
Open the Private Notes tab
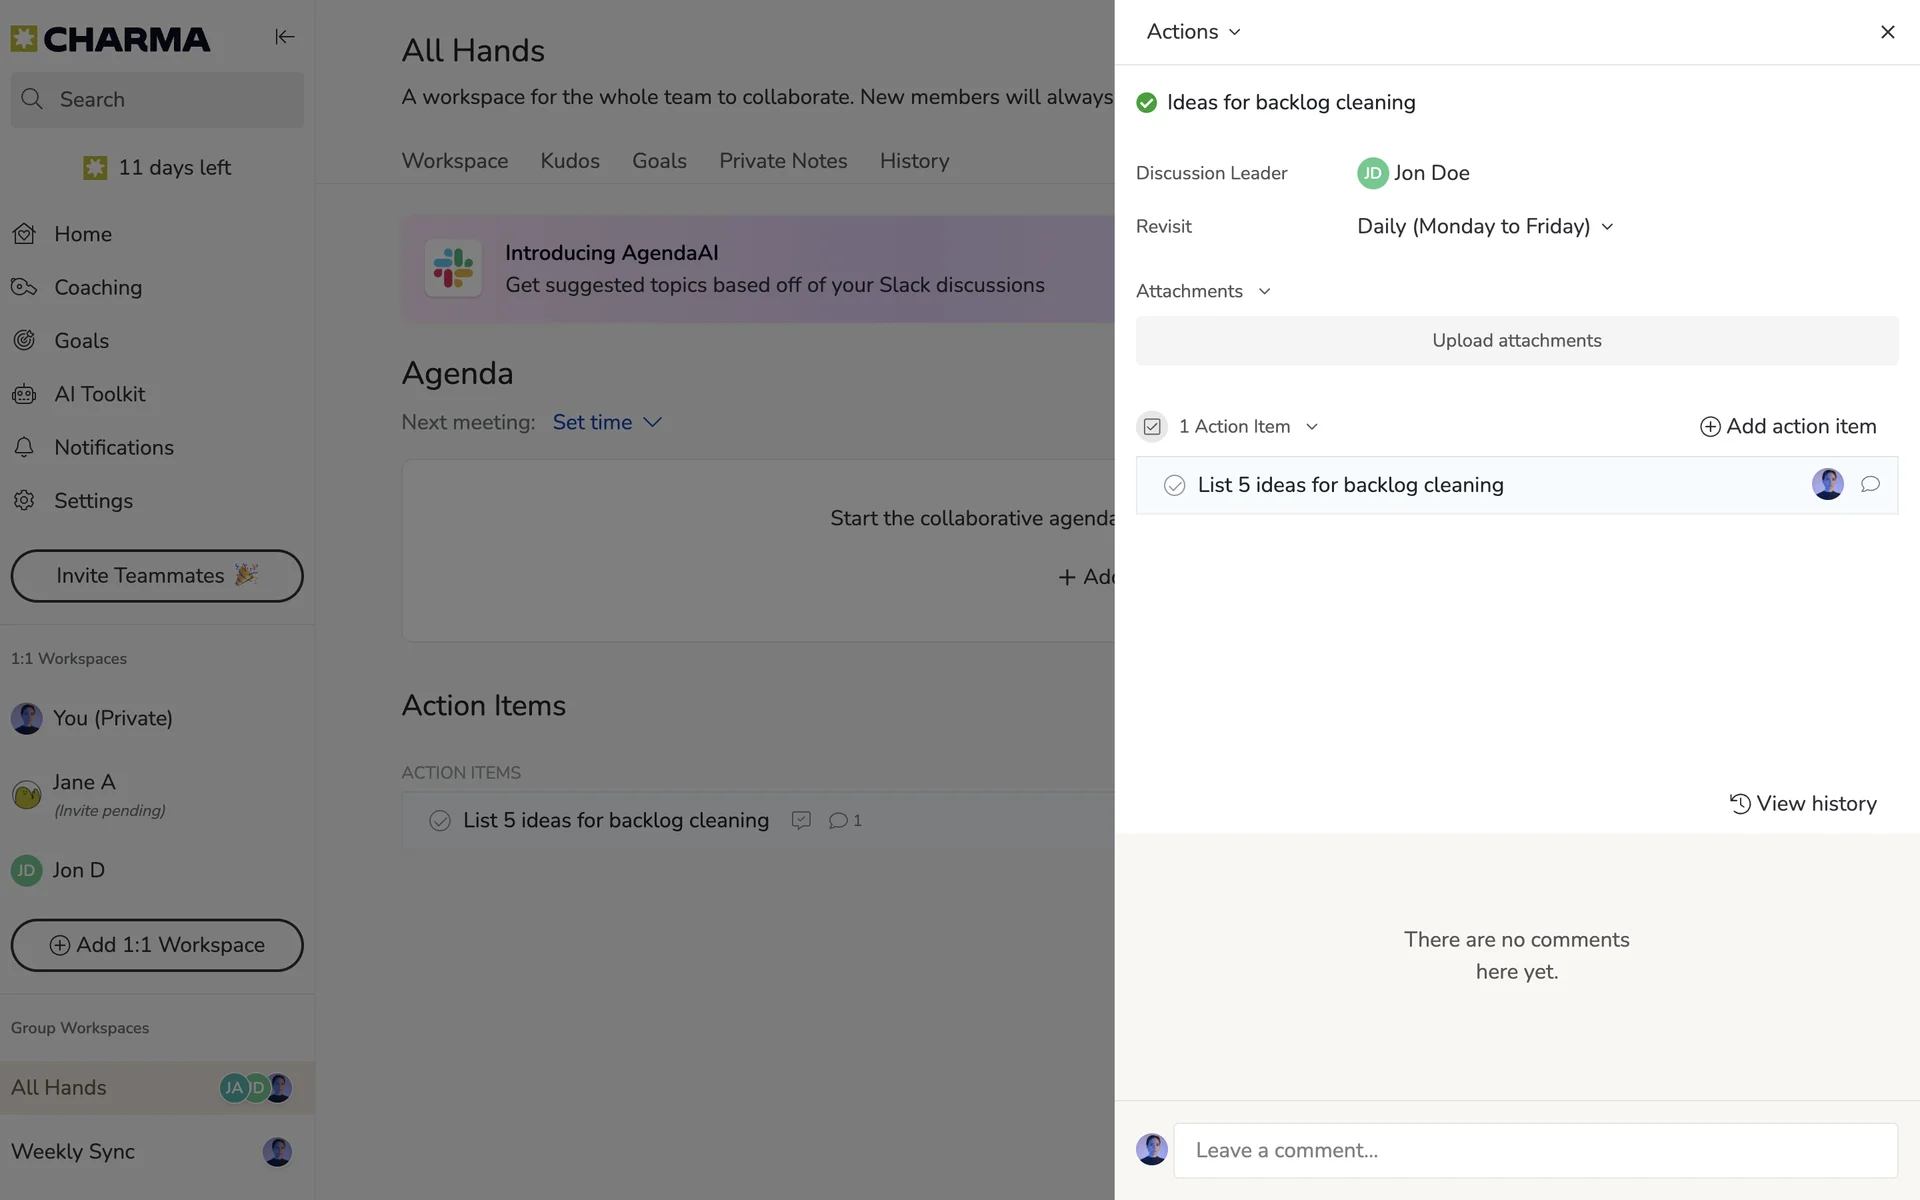click(x=783, y=161)
